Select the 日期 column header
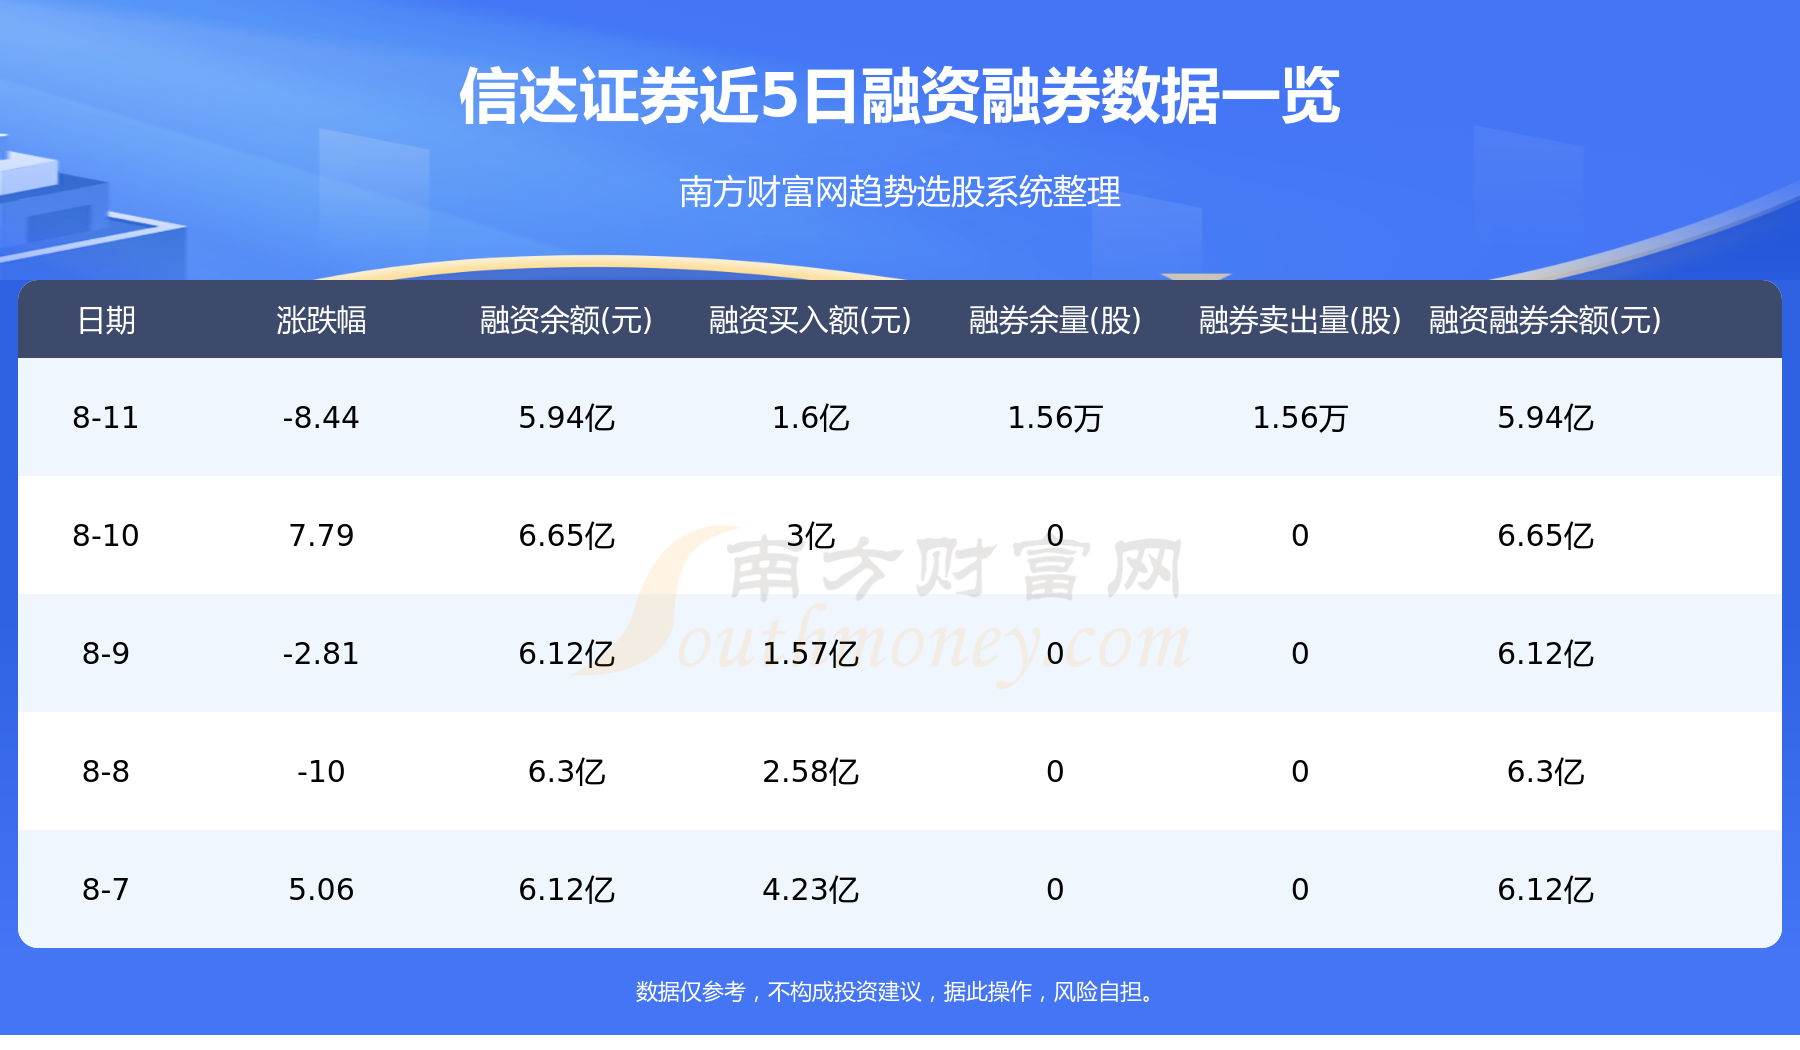The image size is (1800, 1050). pos(106,320)
